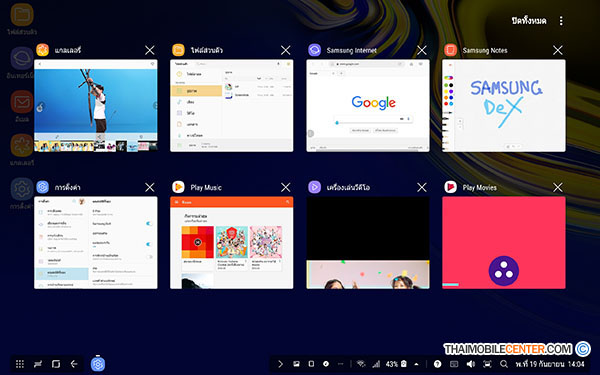Click the แกลเลอรี่ app icon on its card
The width and height of the screenshot is (600, 375).
click(x=42, y=50)
